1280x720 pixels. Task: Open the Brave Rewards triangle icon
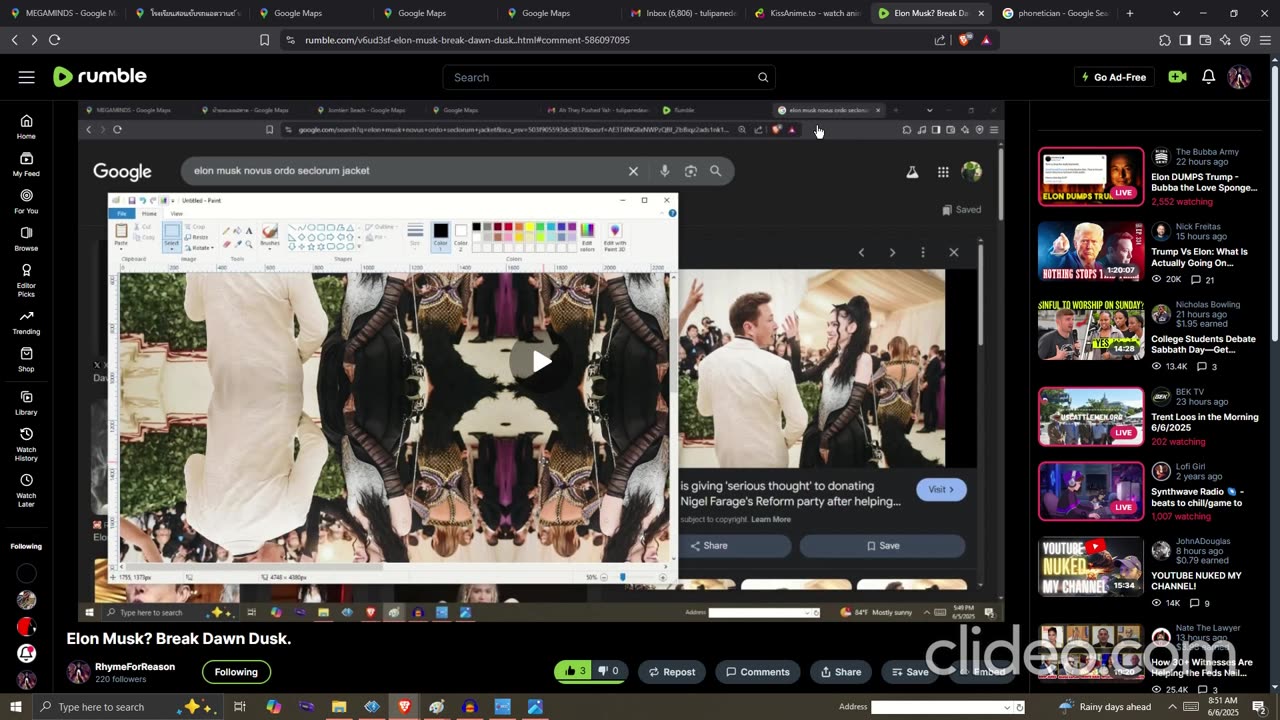point(986,40)
